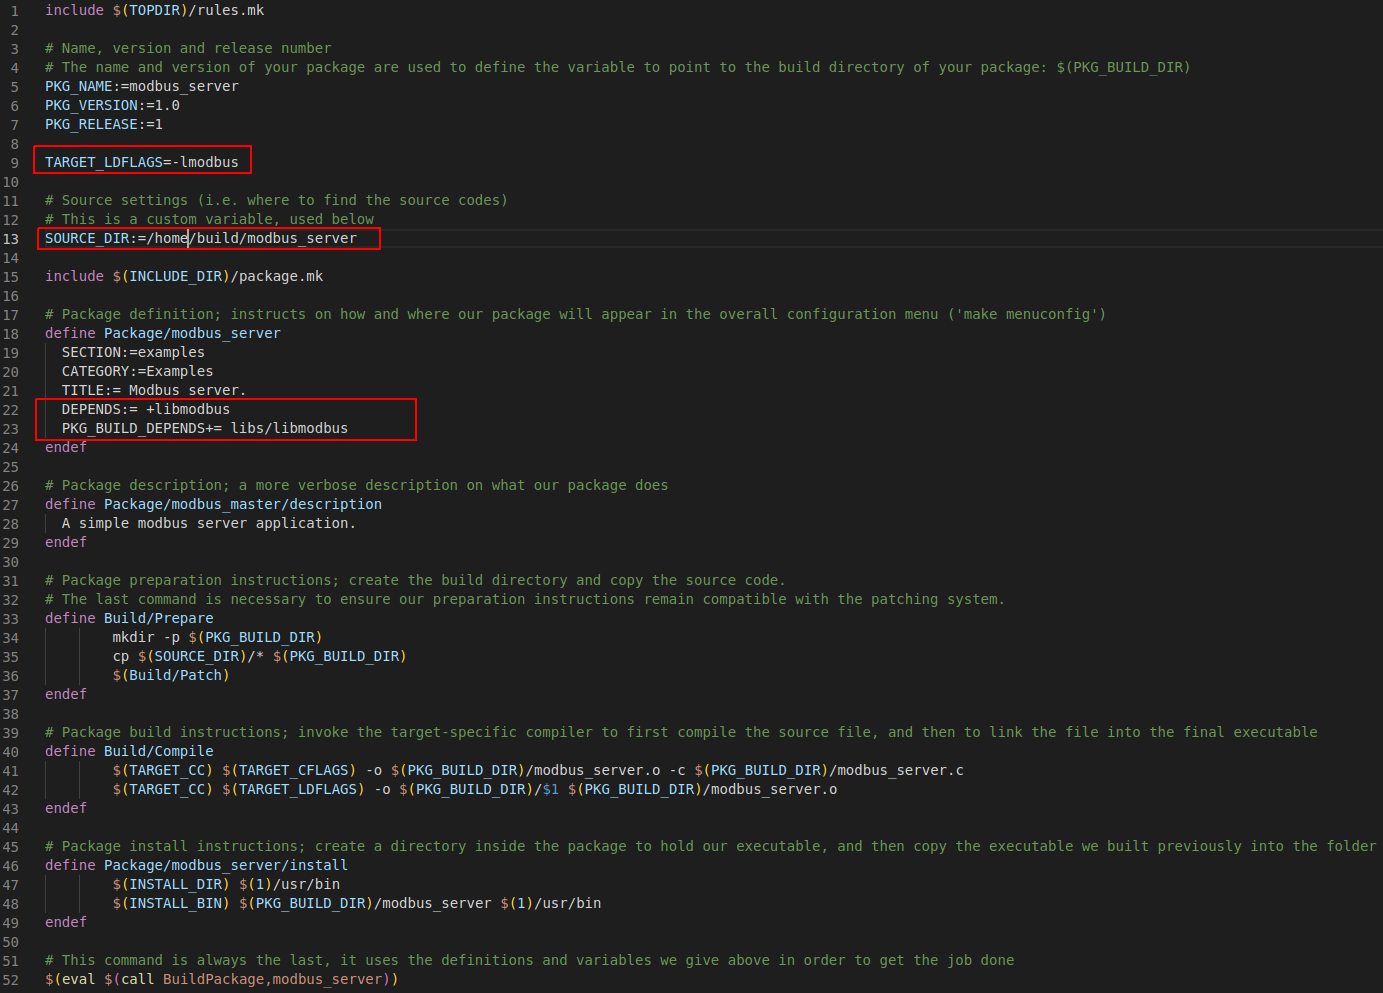Click the '# Name, version and release number' comment
Screen dimensions: 1383x993
coord(188,48)
